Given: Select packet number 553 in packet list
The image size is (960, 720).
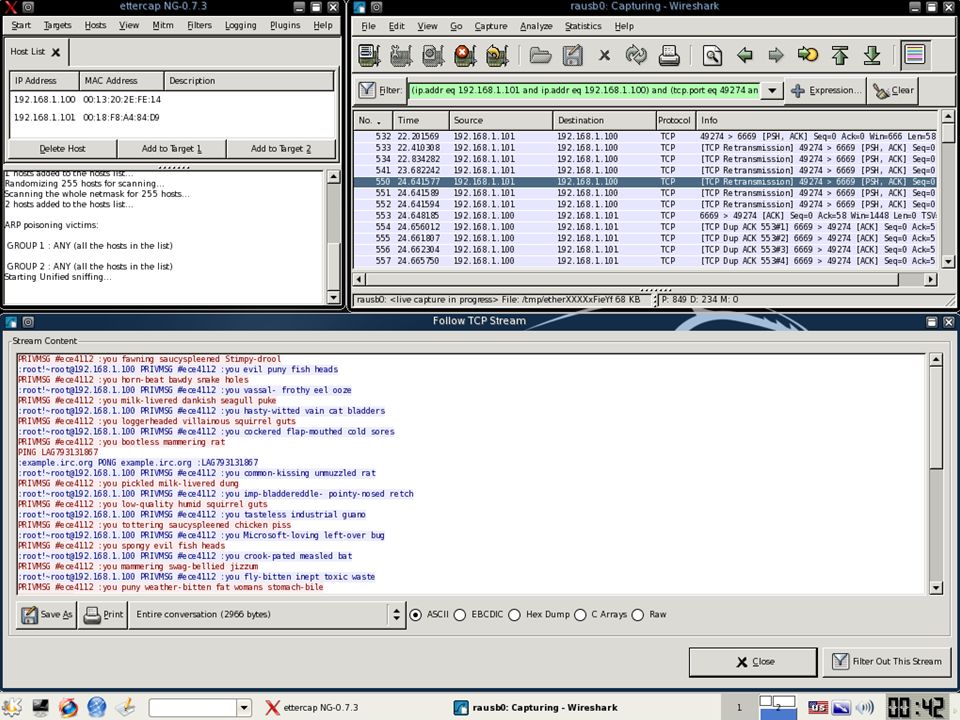Looking at the screenshot, I should point(645,216).
